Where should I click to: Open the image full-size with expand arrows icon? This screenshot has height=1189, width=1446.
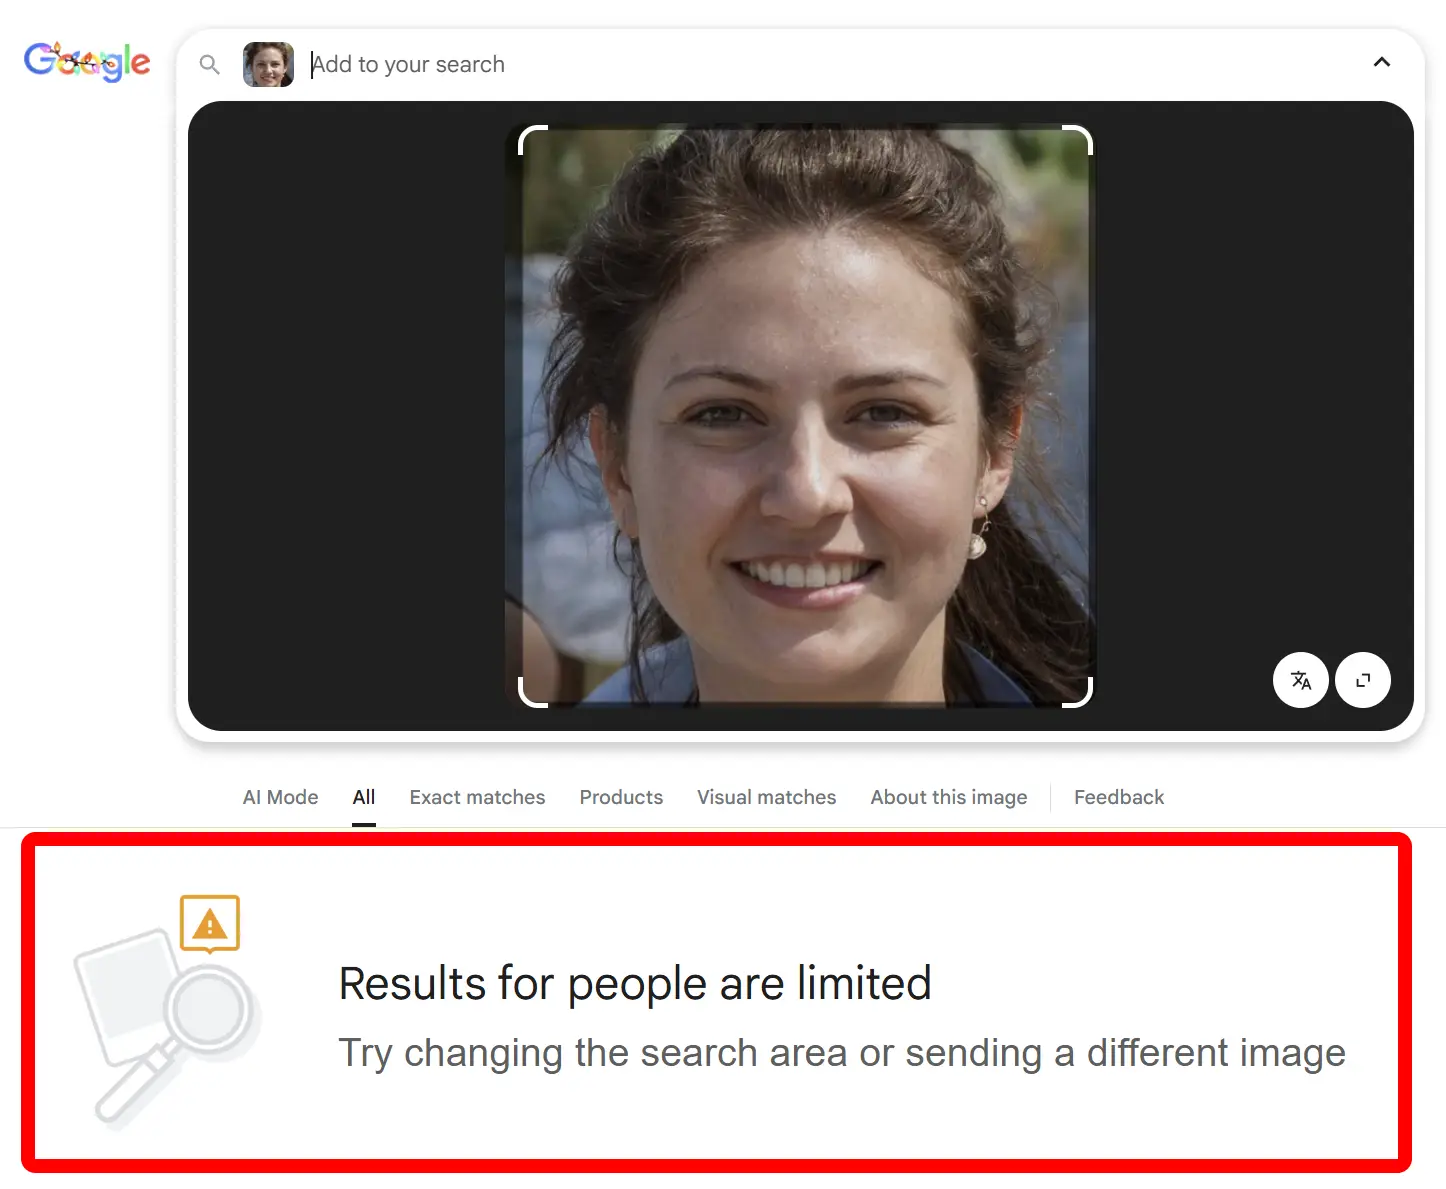pyautogui.click(x=1363, y=680)
